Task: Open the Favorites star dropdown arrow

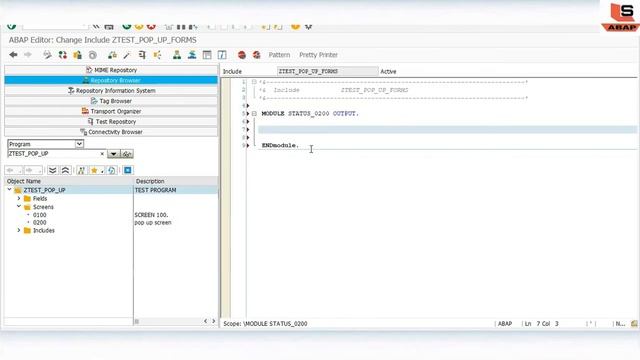Action: click(x=102, y=171)
